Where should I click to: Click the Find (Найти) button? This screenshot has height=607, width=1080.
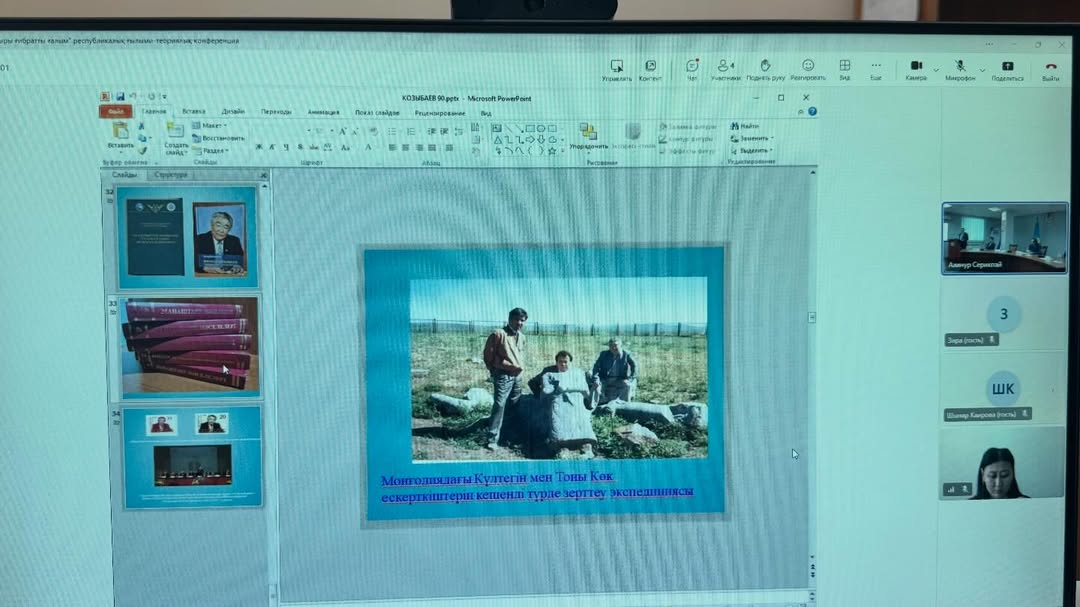coord(745,126)
